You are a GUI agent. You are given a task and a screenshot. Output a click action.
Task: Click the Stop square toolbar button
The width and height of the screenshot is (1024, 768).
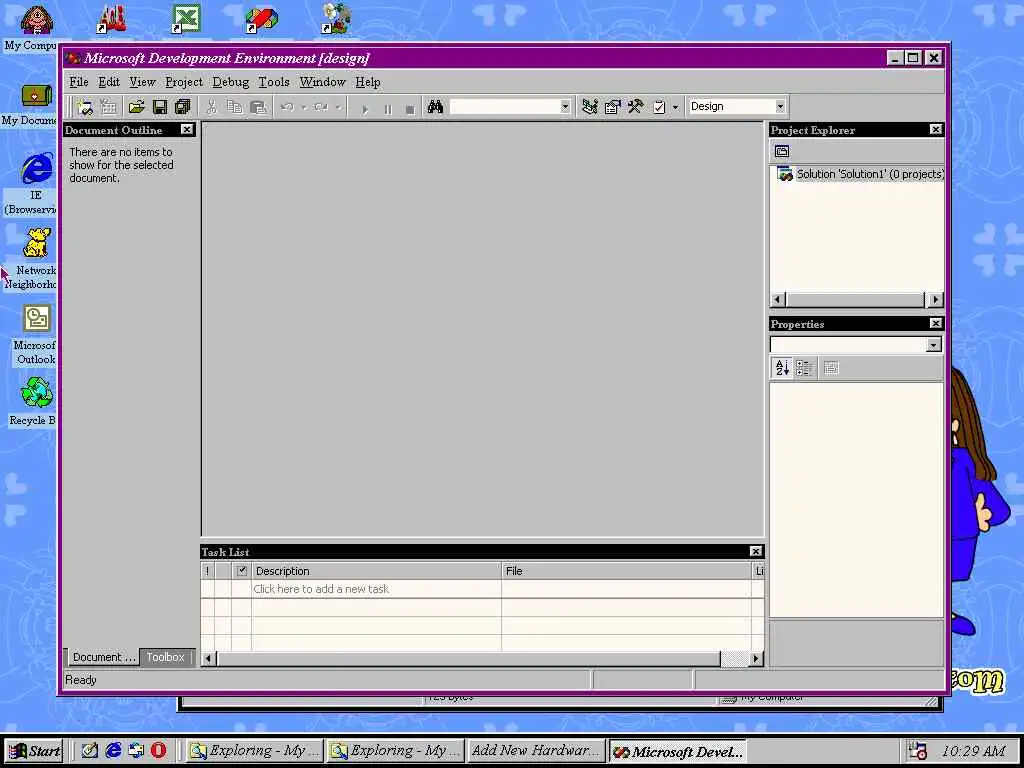(x=410, y=109)
